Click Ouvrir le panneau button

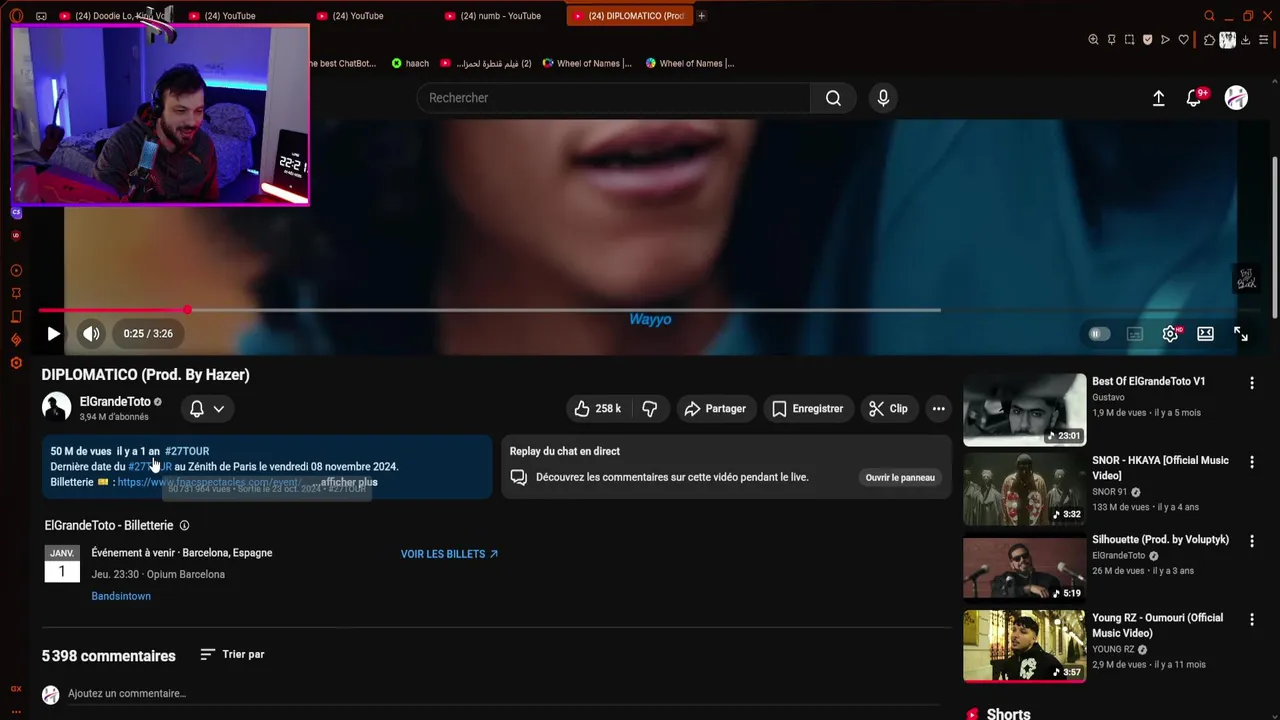[900, 478]
